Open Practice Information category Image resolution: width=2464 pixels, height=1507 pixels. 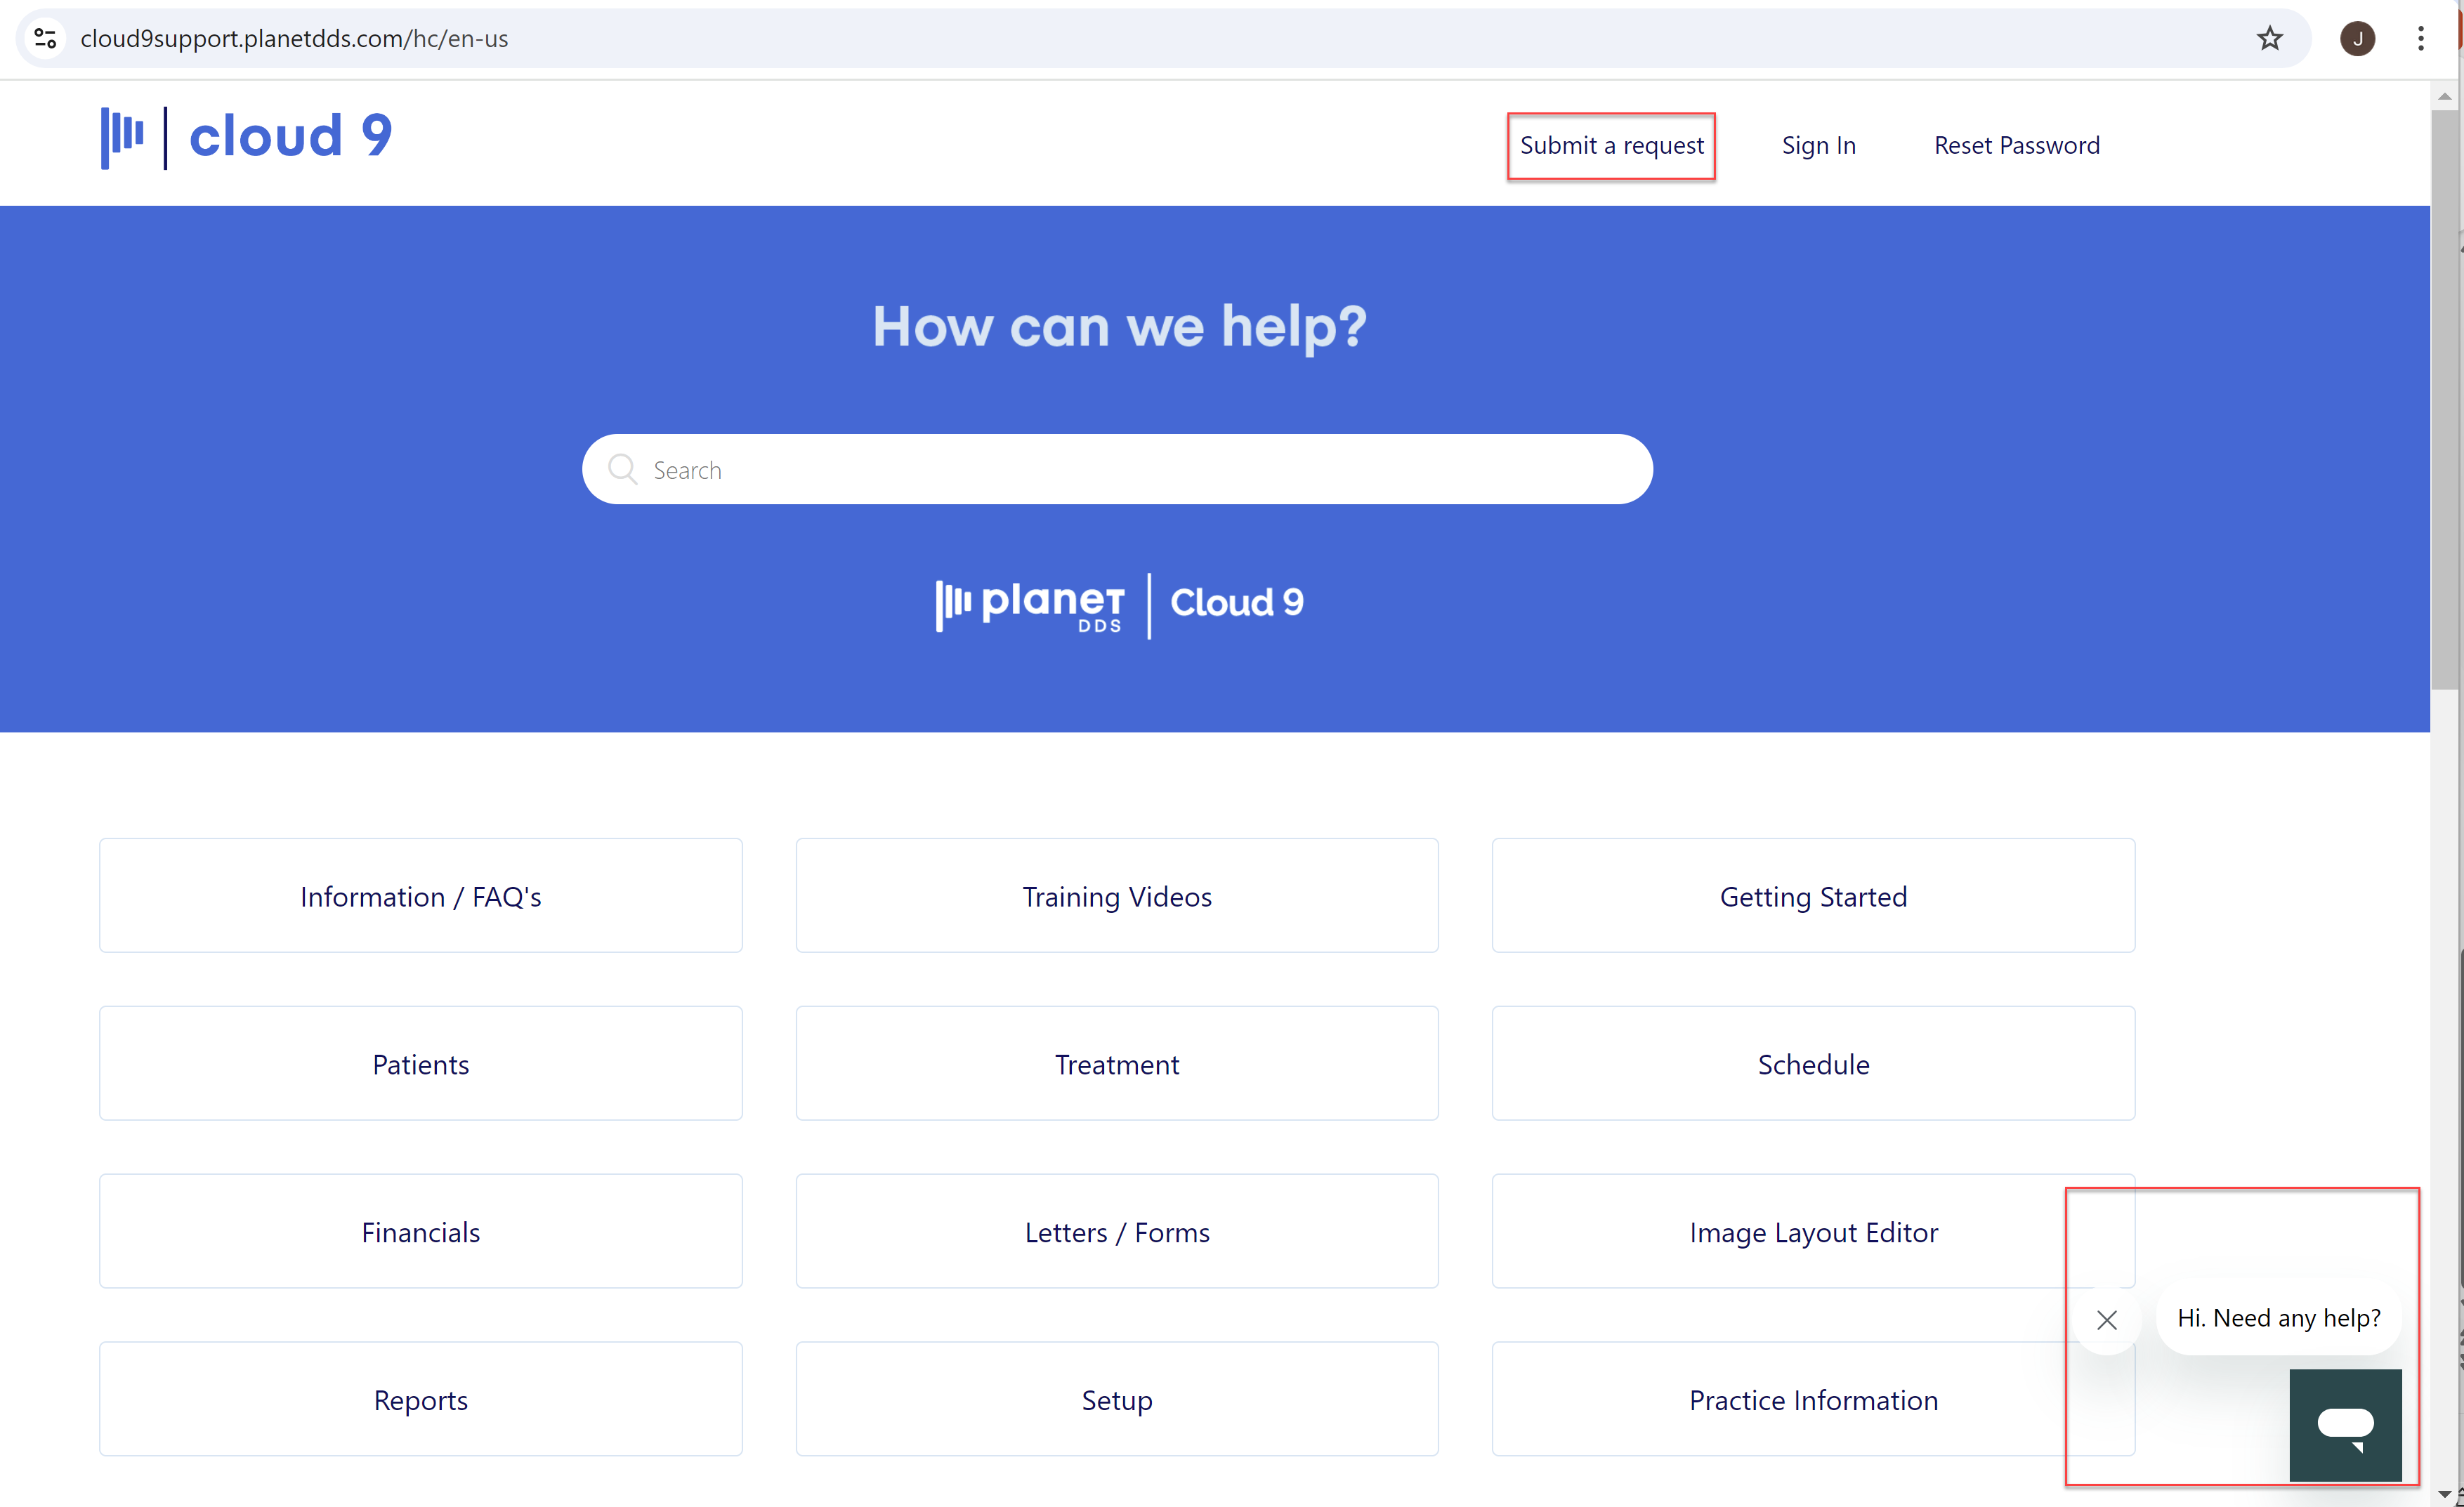pyautogui.click(x=1813, y=1400)
